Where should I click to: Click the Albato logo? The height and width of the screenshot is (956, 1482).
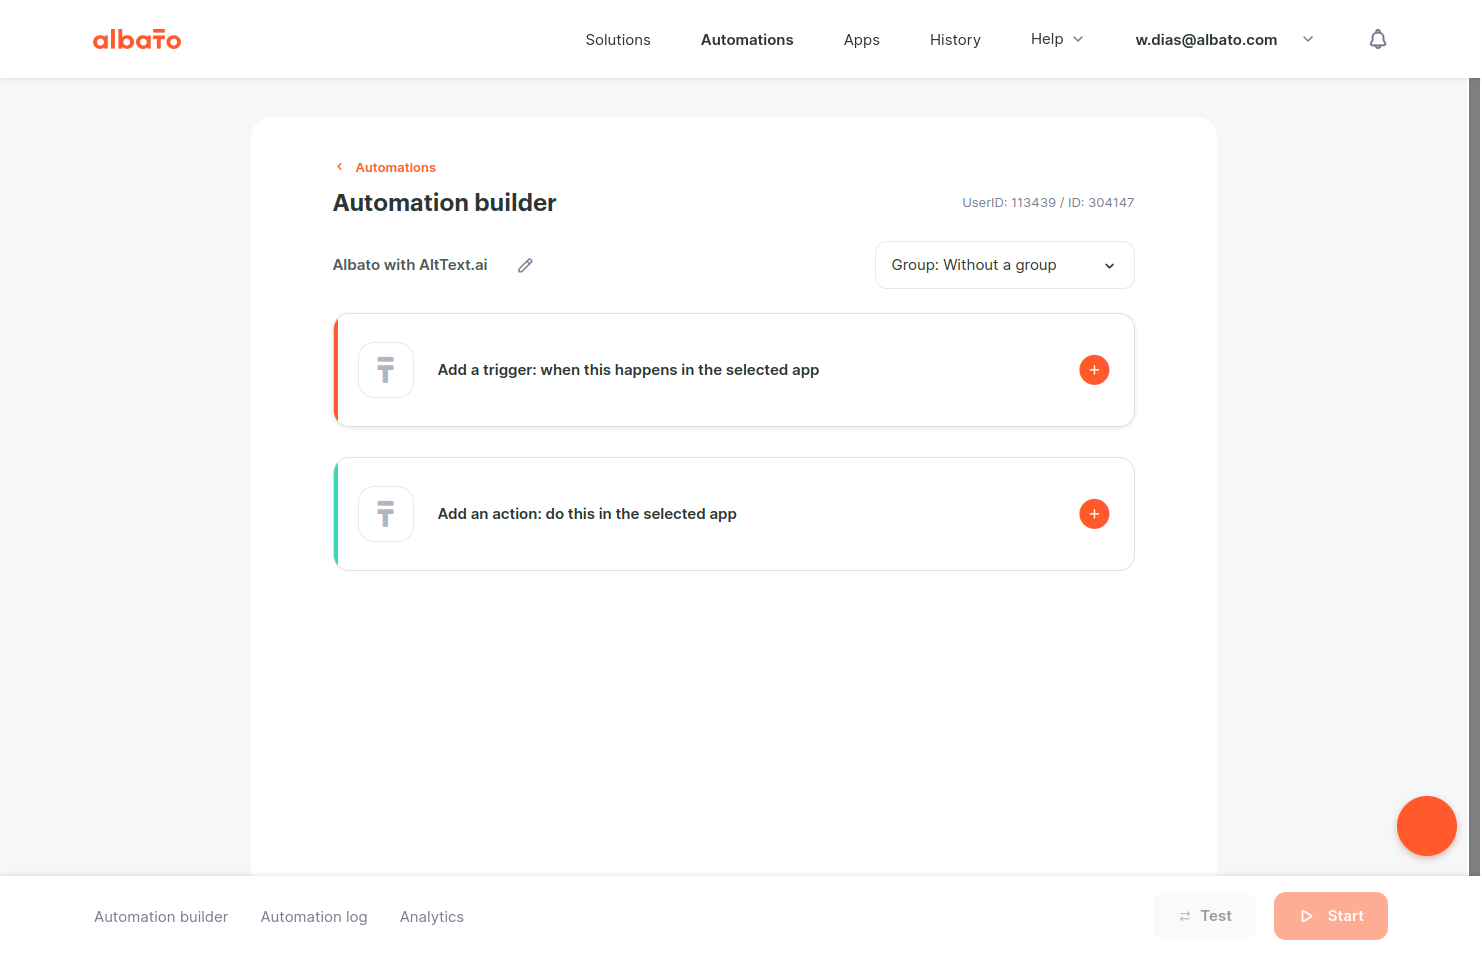pos(137,39)
